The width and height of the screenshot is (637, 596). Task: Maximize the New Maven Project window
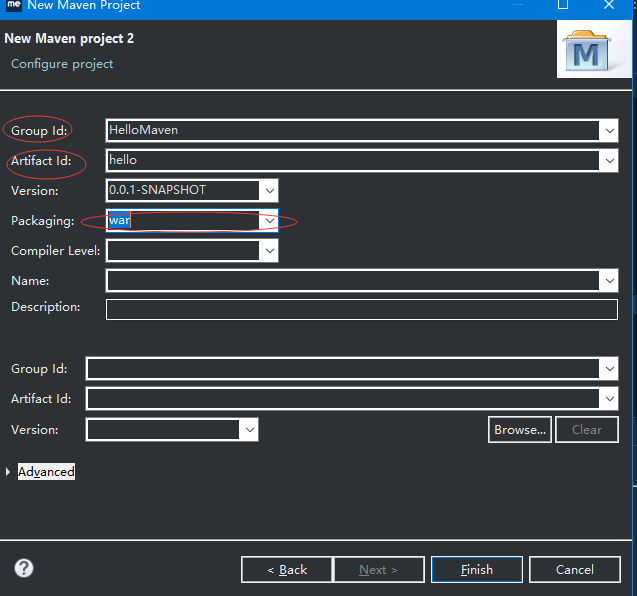point(563,5)
